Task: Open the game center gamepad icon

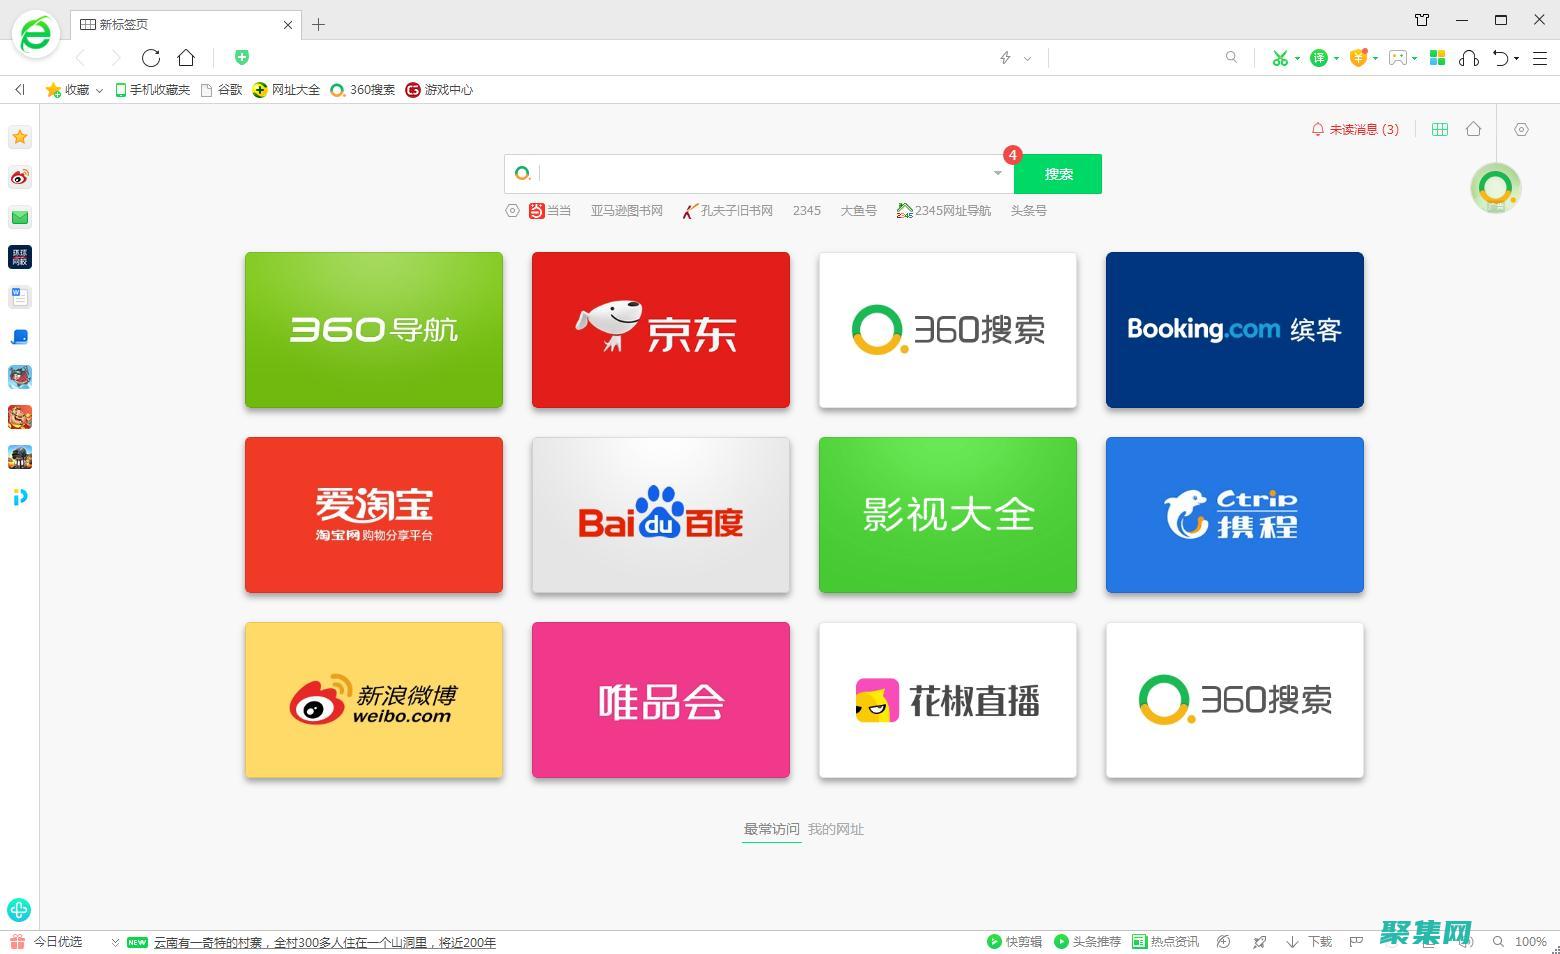Action: click(1397, 58)
